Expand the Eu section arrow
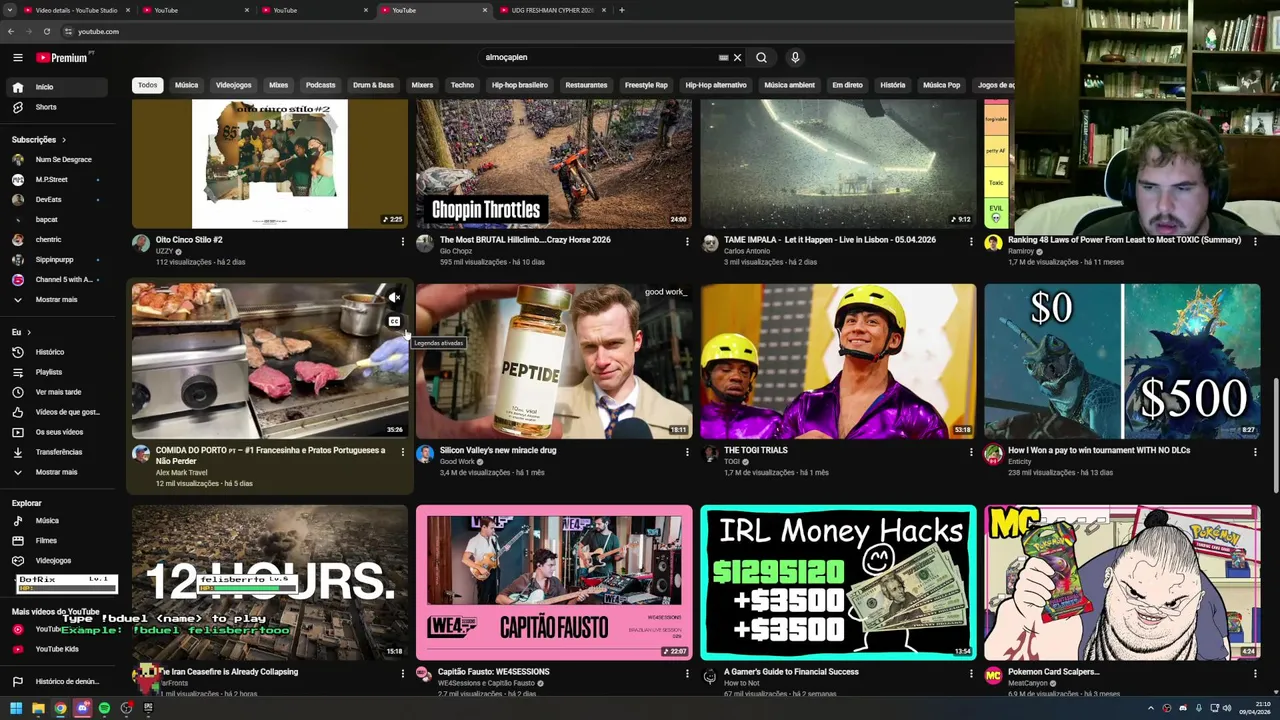This screenshot has height=720, width=1280. (29, 332)
